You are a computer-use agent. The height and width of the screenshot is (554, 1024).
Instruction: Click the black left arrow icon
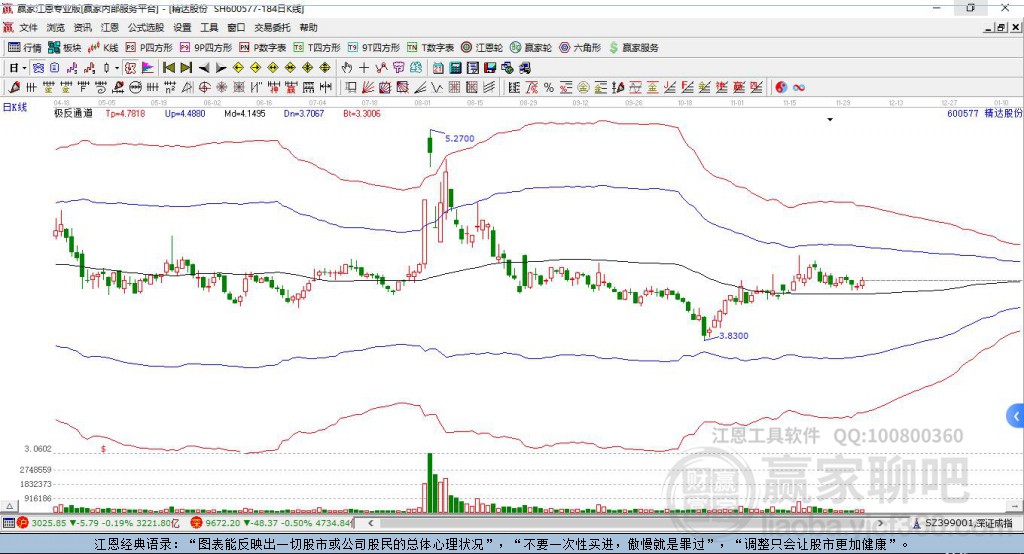204,68
